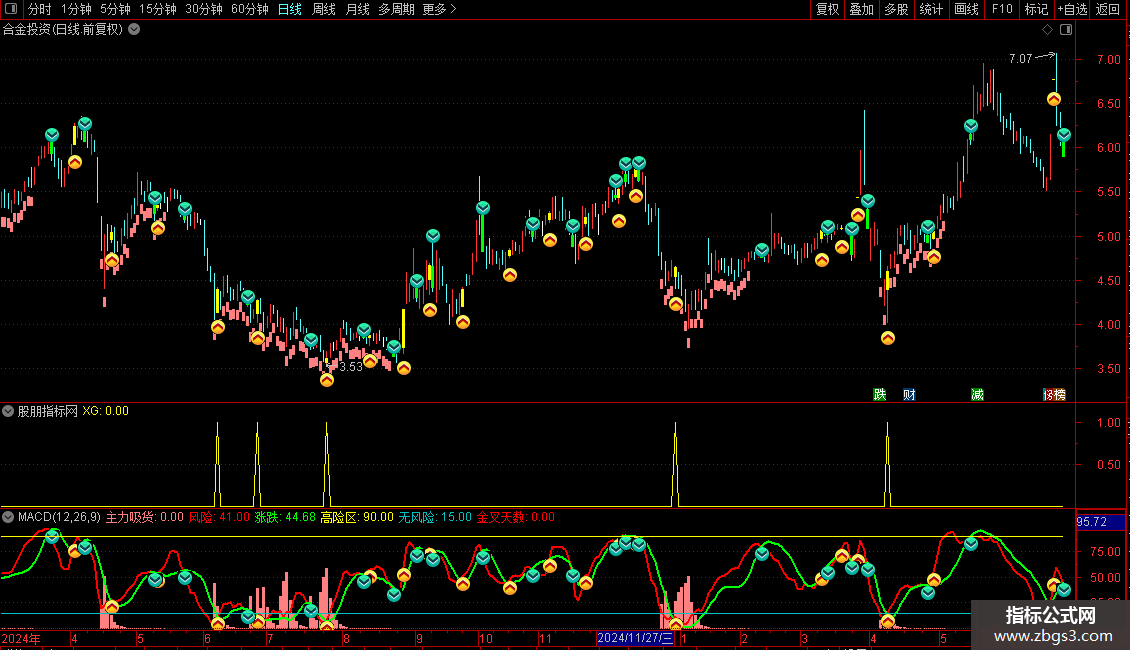Image resolution: width=1130 pixels, height=650 pixels.
Task: Click the 3.53 low price label
Action: tap(351, 367)
